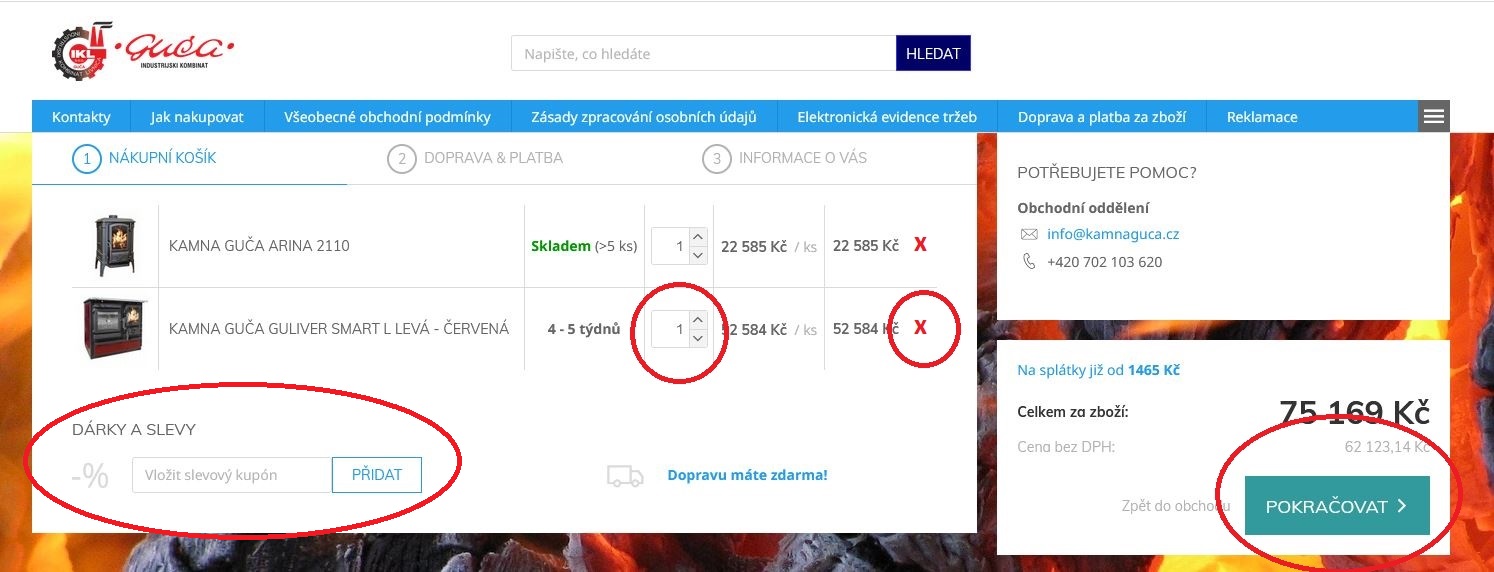Click the email envelope icon

point(1029,234)
